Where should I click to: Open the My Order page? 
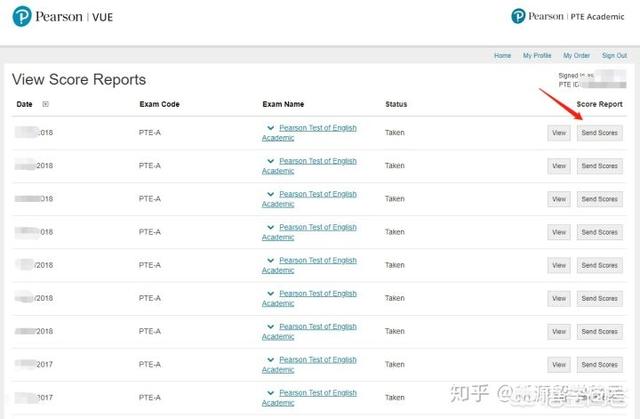click(576, 55)
